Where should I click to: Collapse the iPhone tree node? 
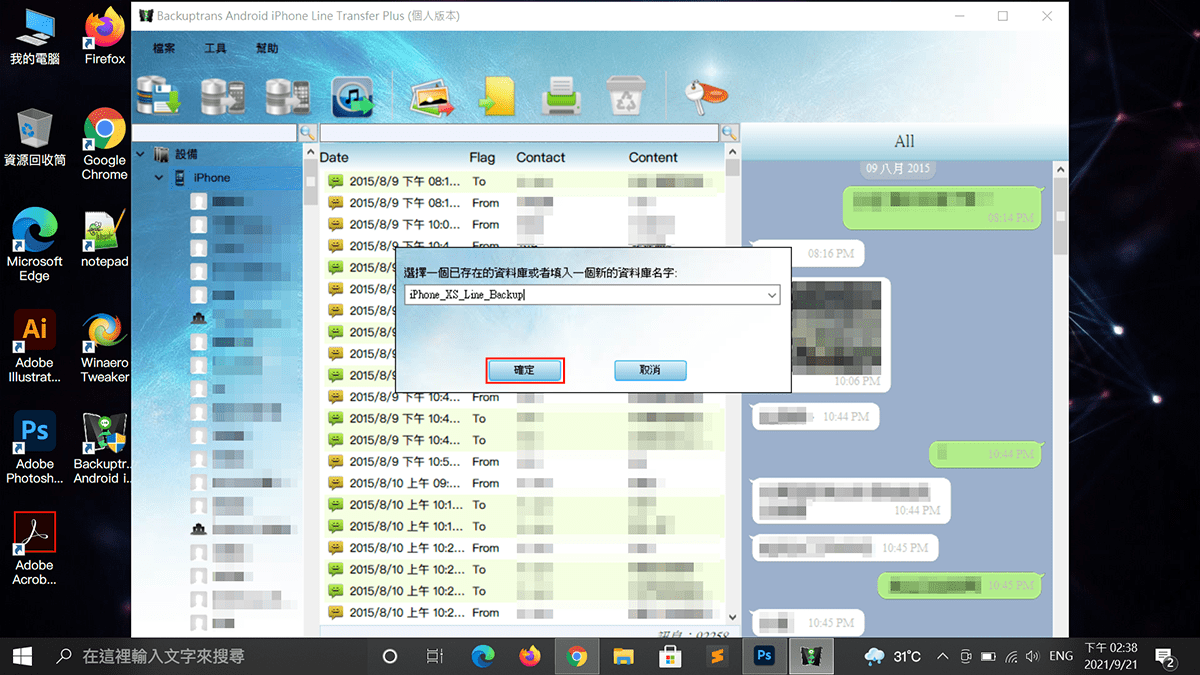pos(159,178)
